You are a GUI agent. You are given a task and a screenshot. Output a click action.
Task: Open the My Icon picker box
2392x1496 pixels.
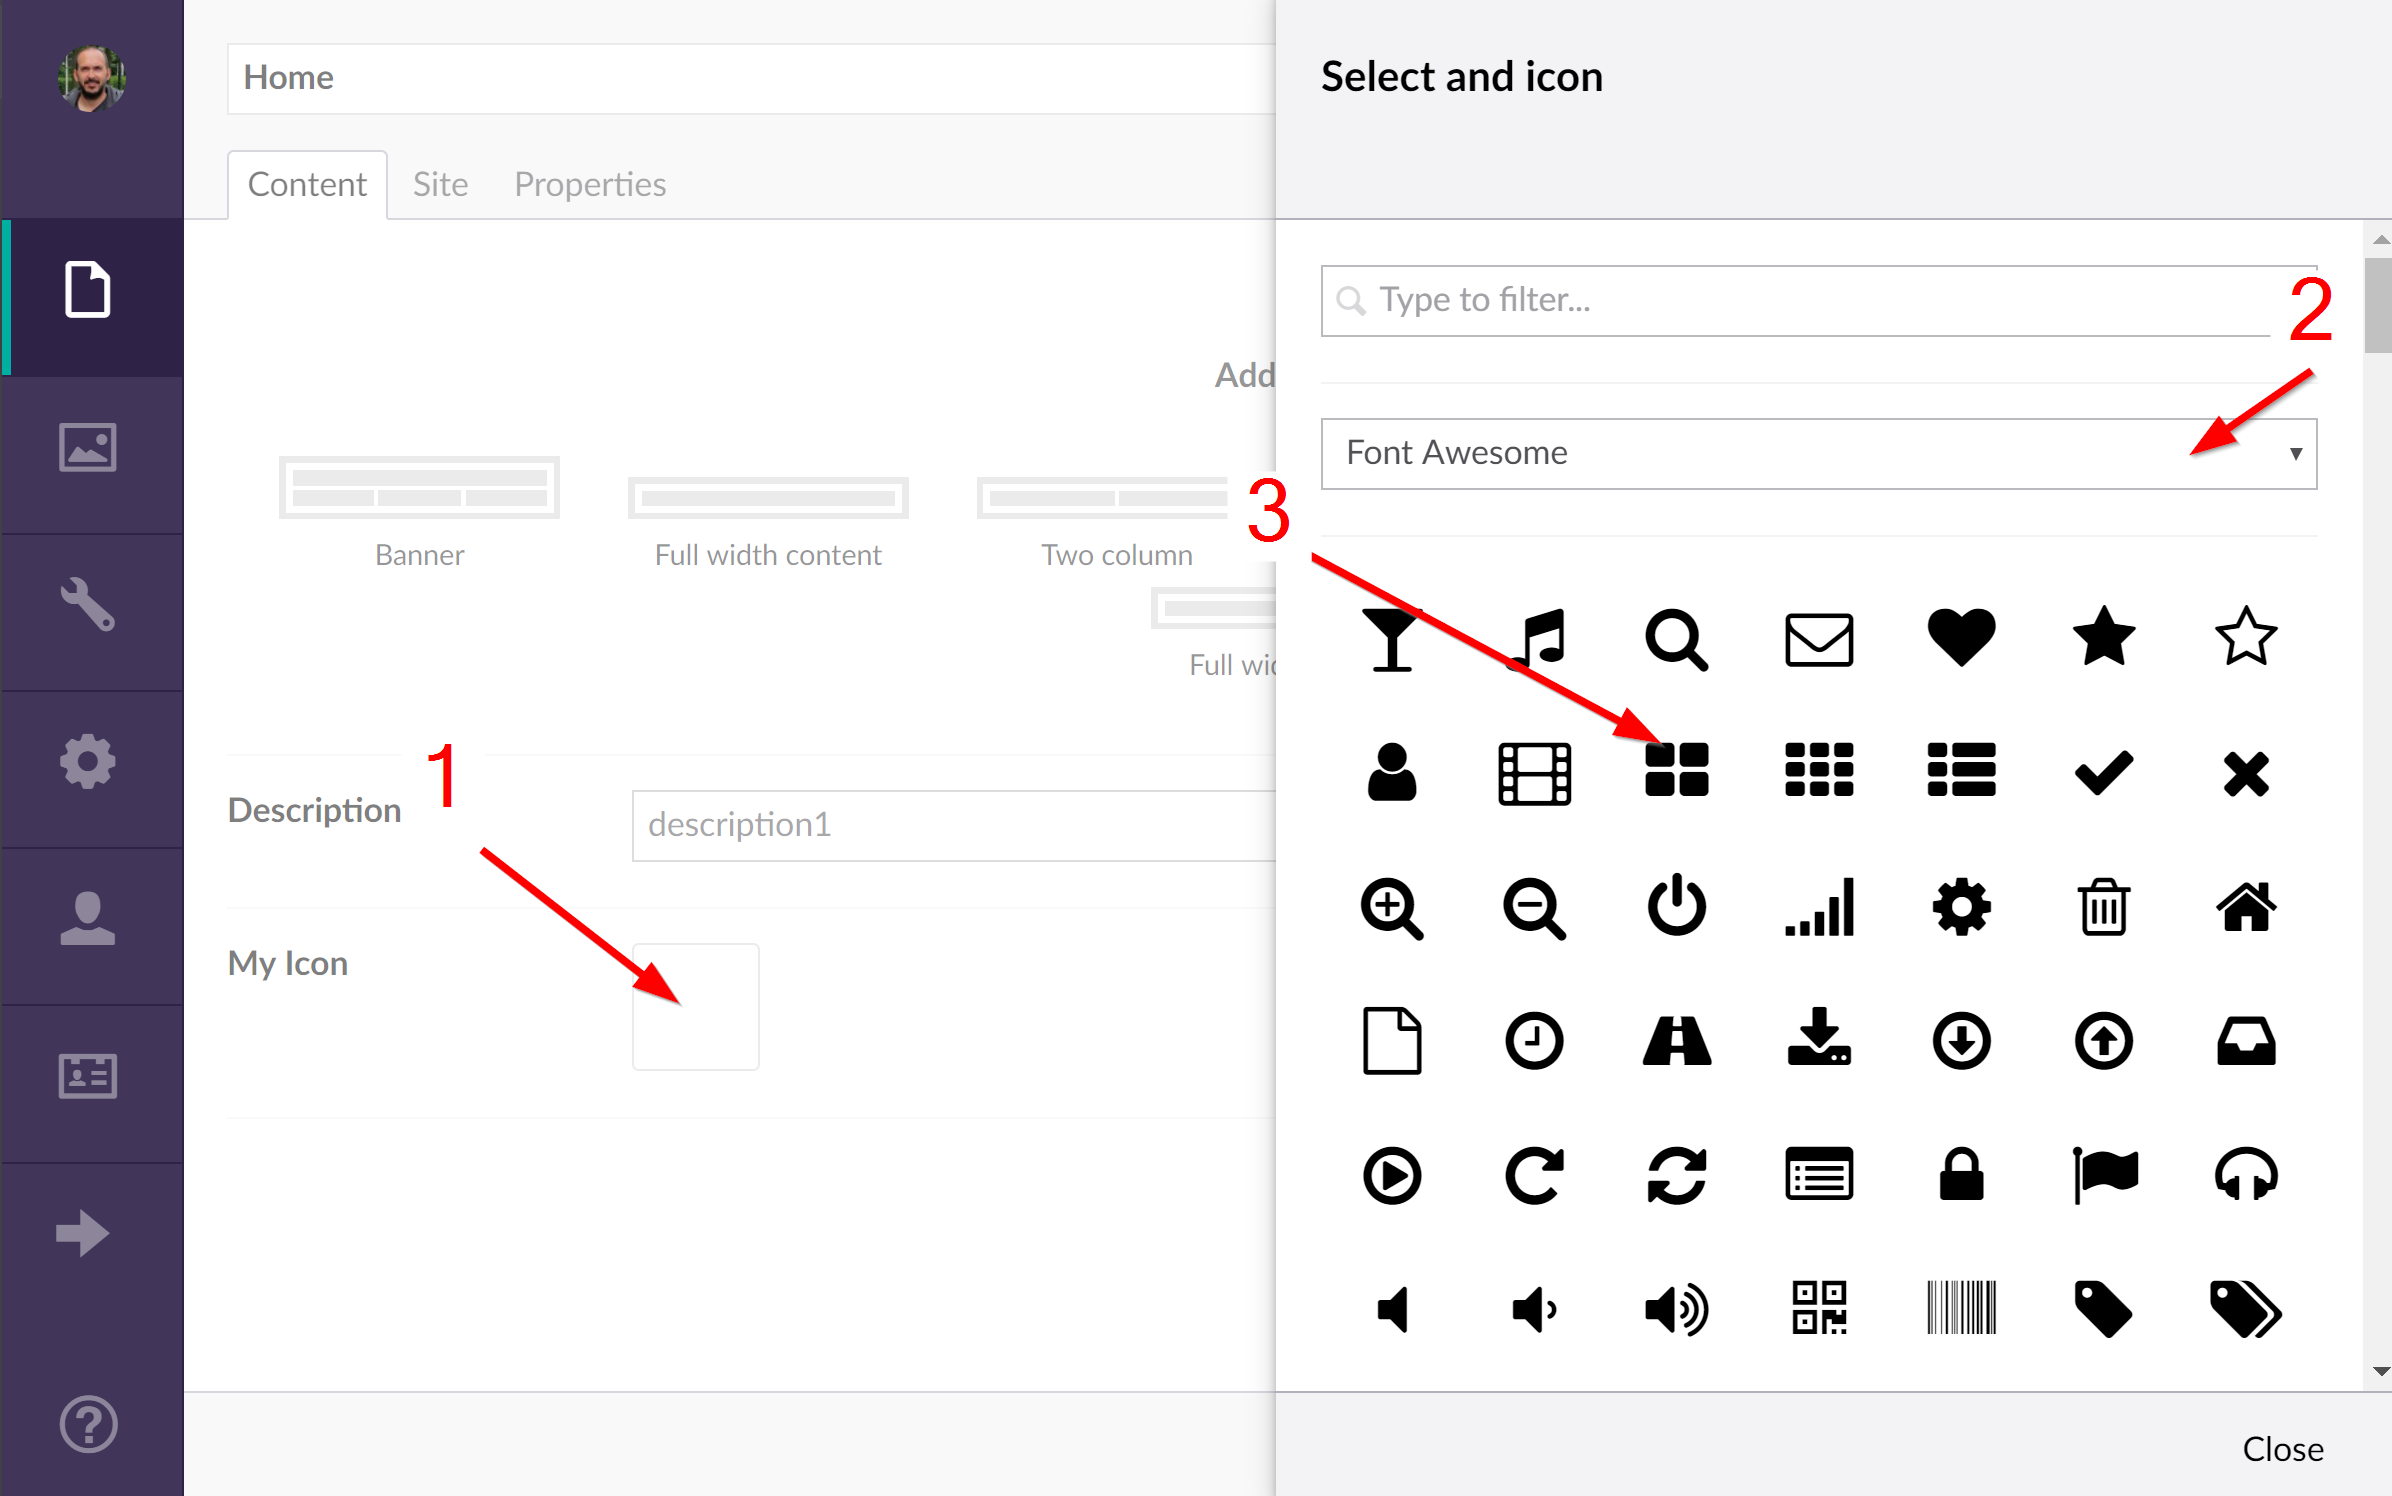pyautogui.click(x=695, y=1006)
